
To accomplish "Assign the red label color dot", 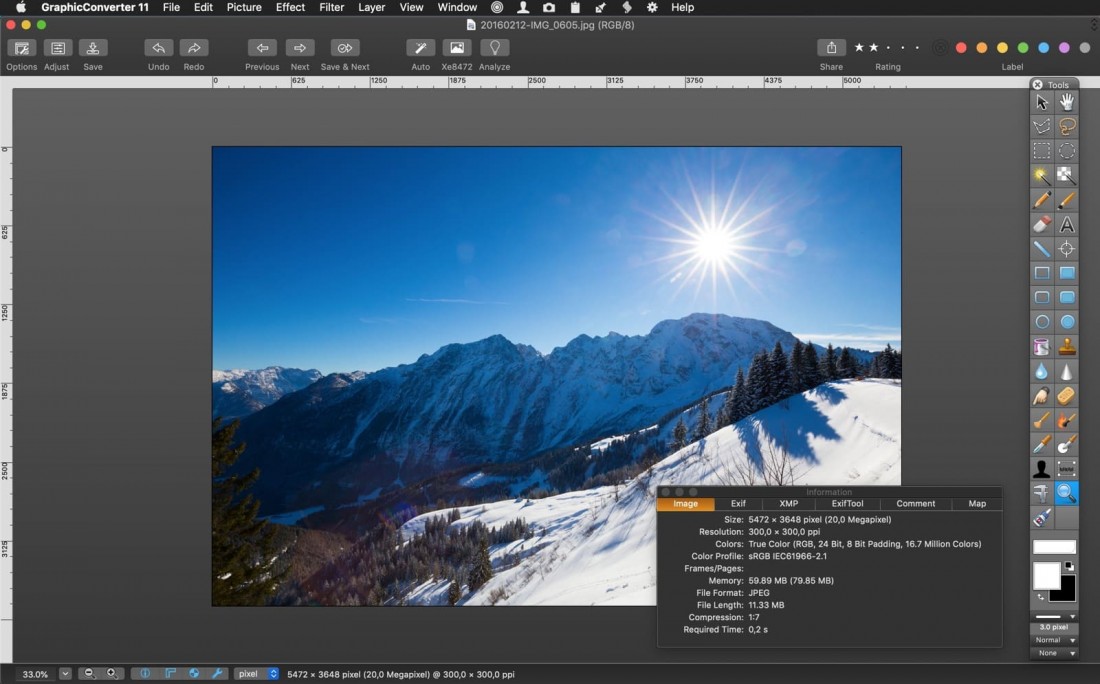I will pyautogui.click(x=961, y=46).
